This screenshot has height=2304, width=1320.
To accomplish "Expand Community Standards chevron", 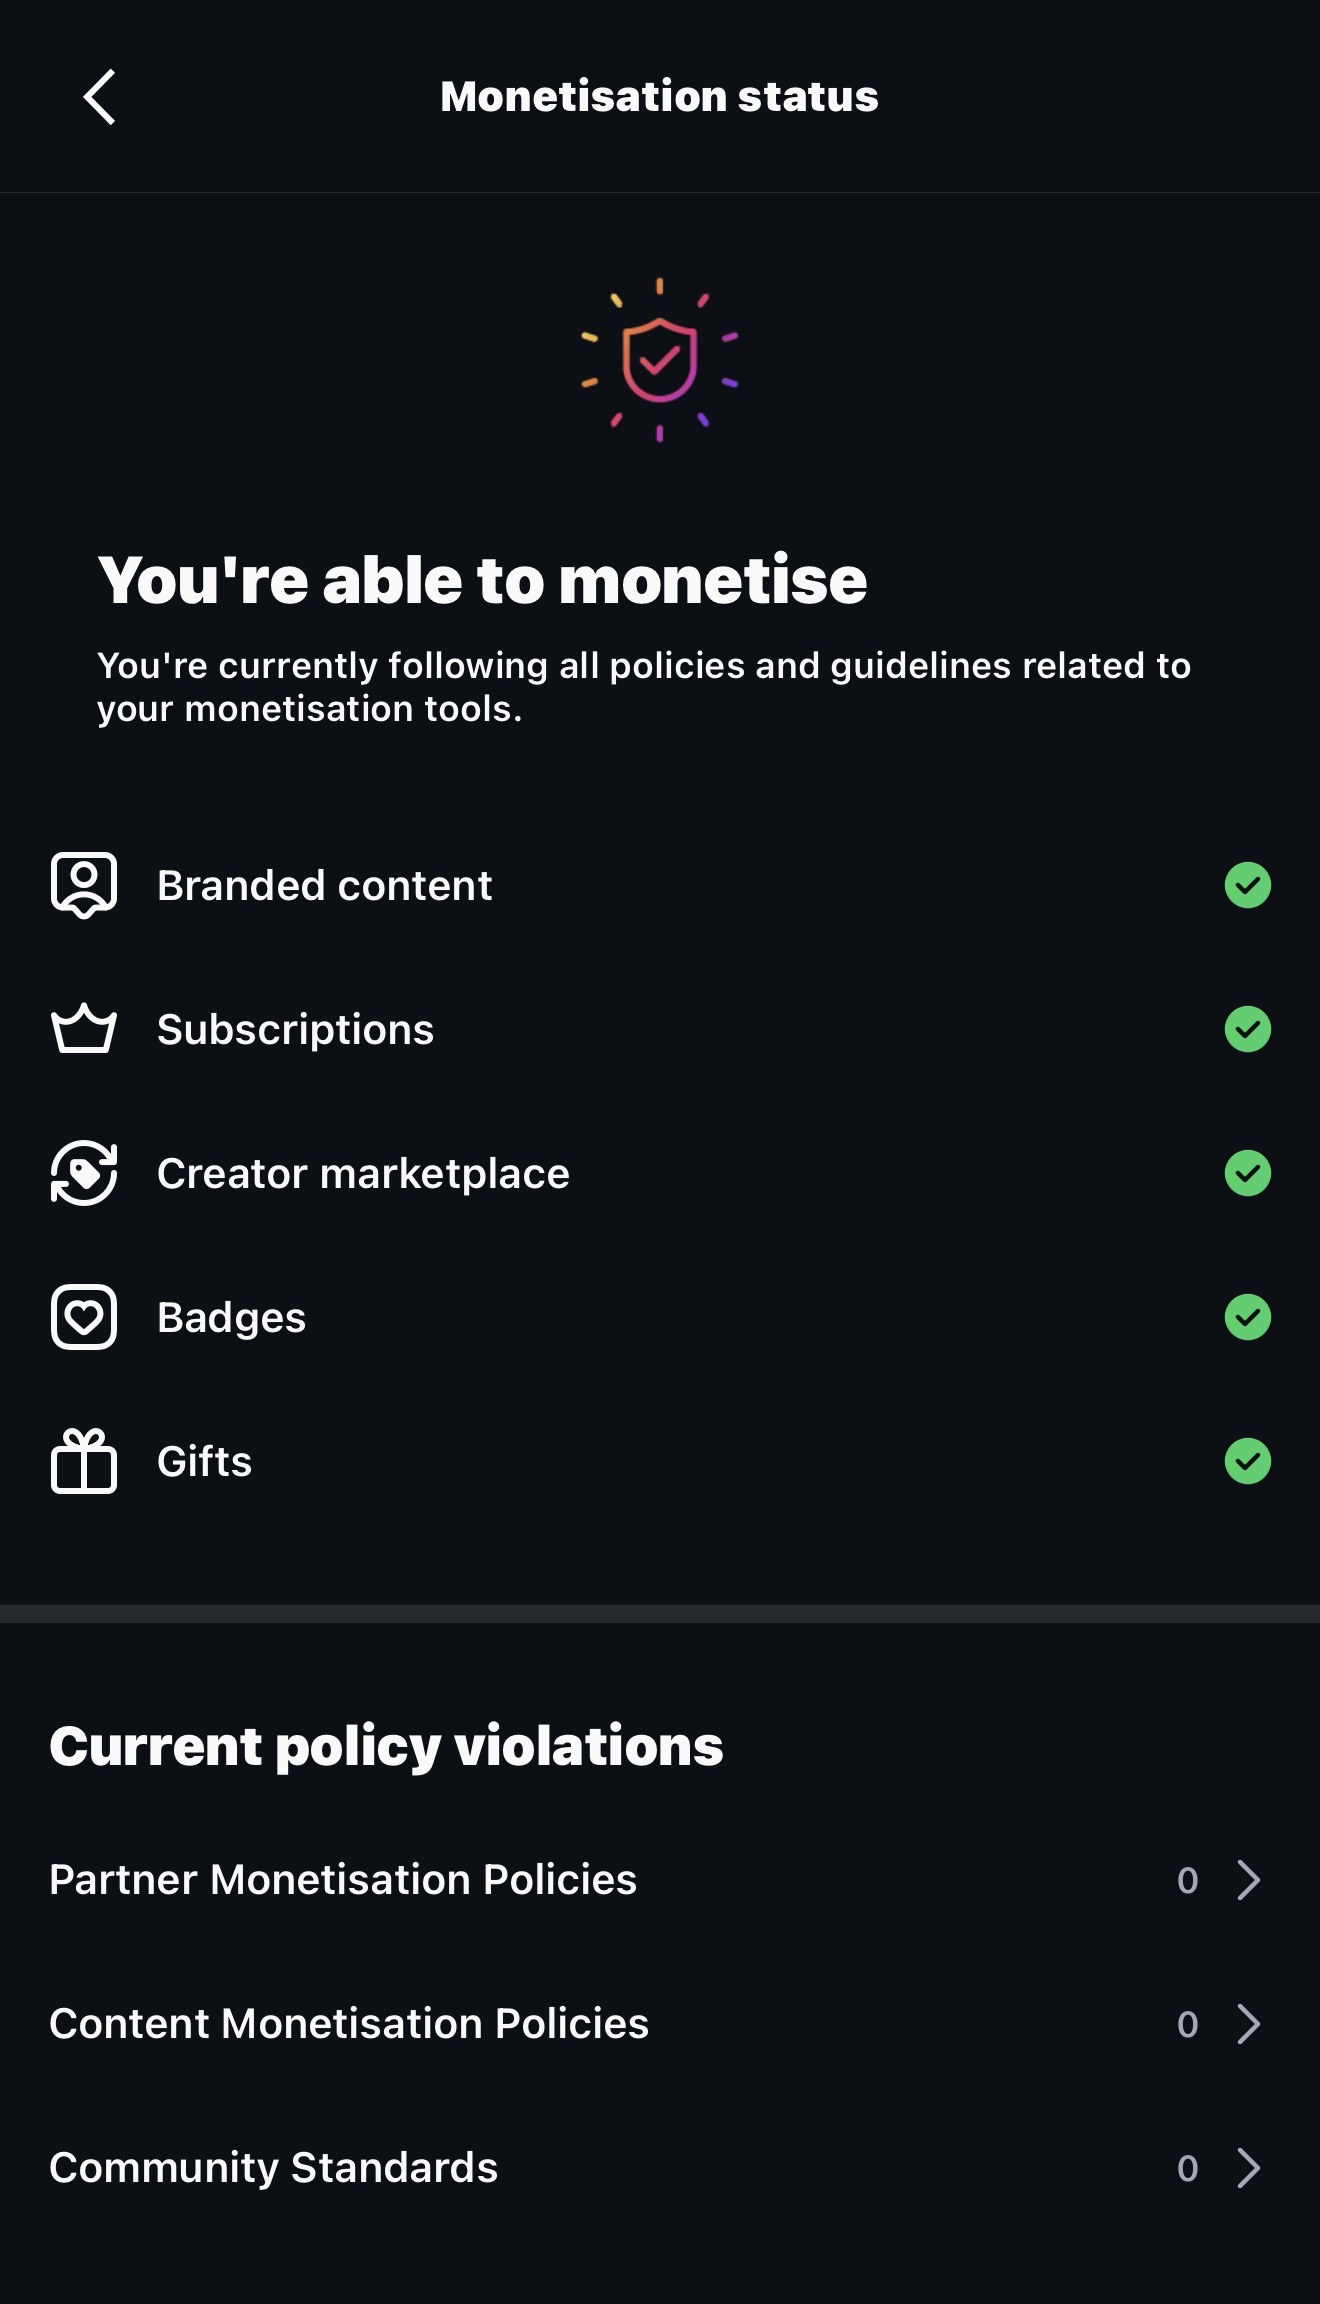I will coord(1247,2168).
